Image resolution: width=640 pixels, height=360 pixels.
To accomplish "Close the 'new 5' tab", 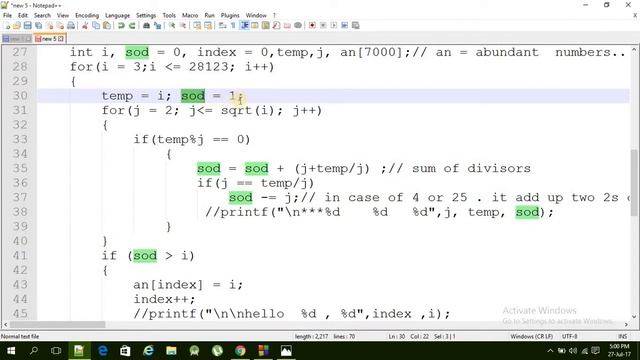I will [x=61, y=39].
